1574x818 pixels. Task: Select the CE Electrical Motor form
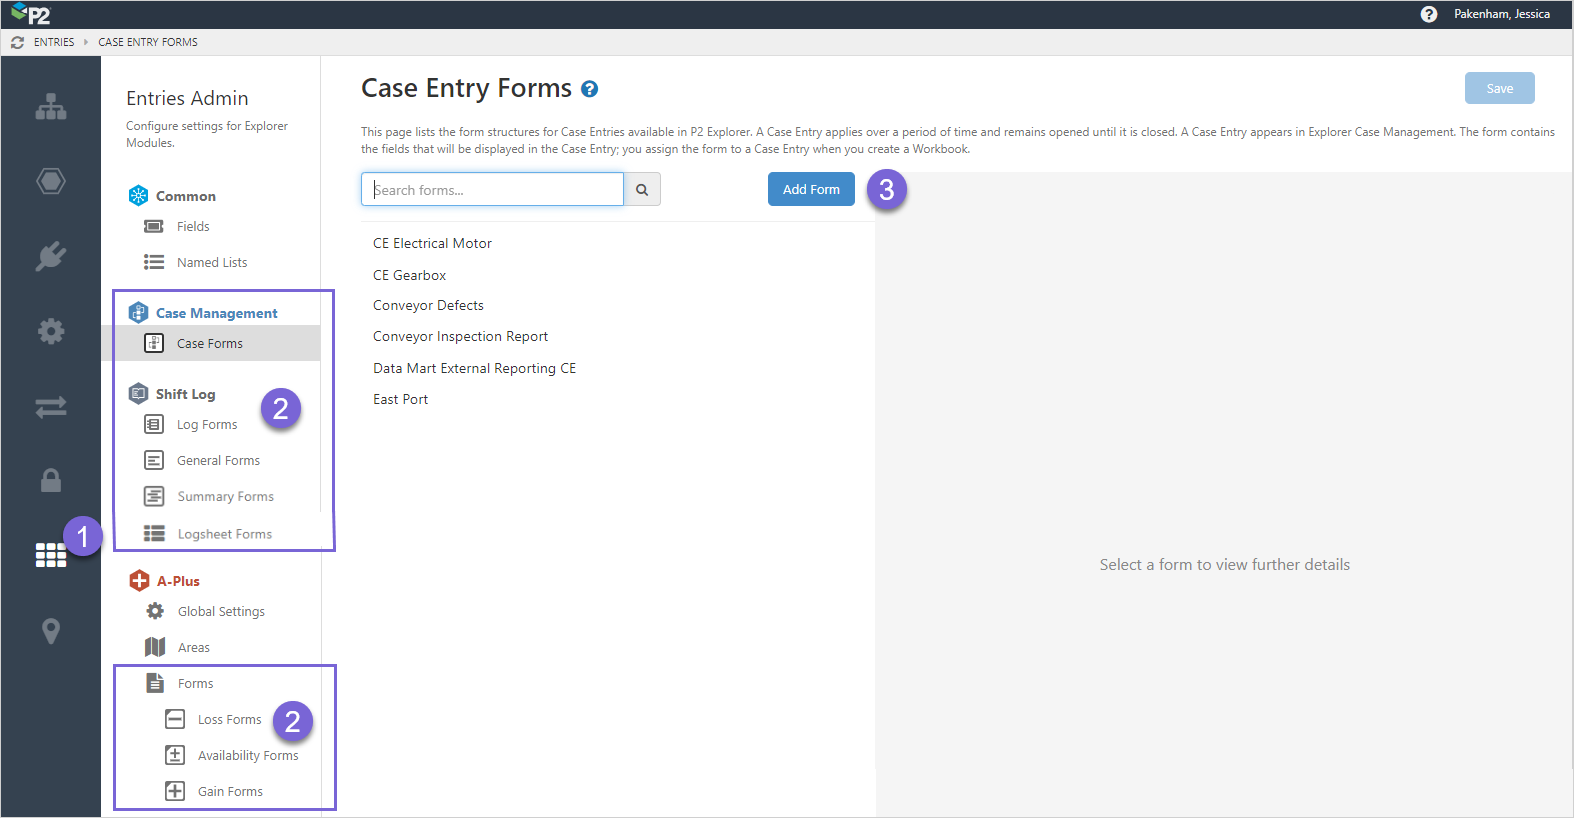[432, 243]
